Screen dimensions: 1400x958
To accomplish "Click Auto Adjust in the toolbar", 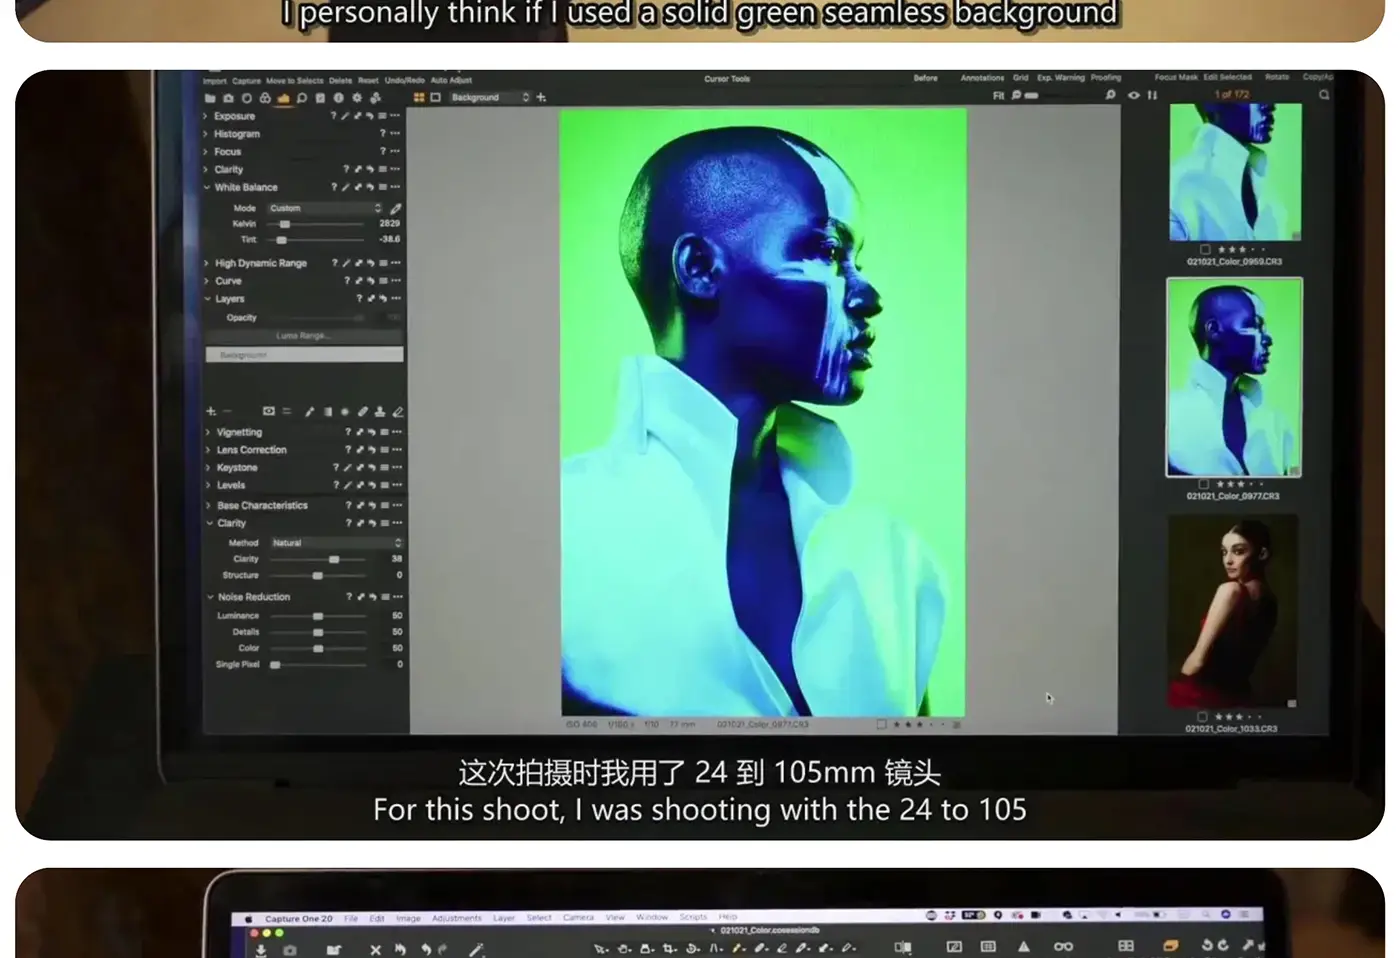I will (451, 80).
